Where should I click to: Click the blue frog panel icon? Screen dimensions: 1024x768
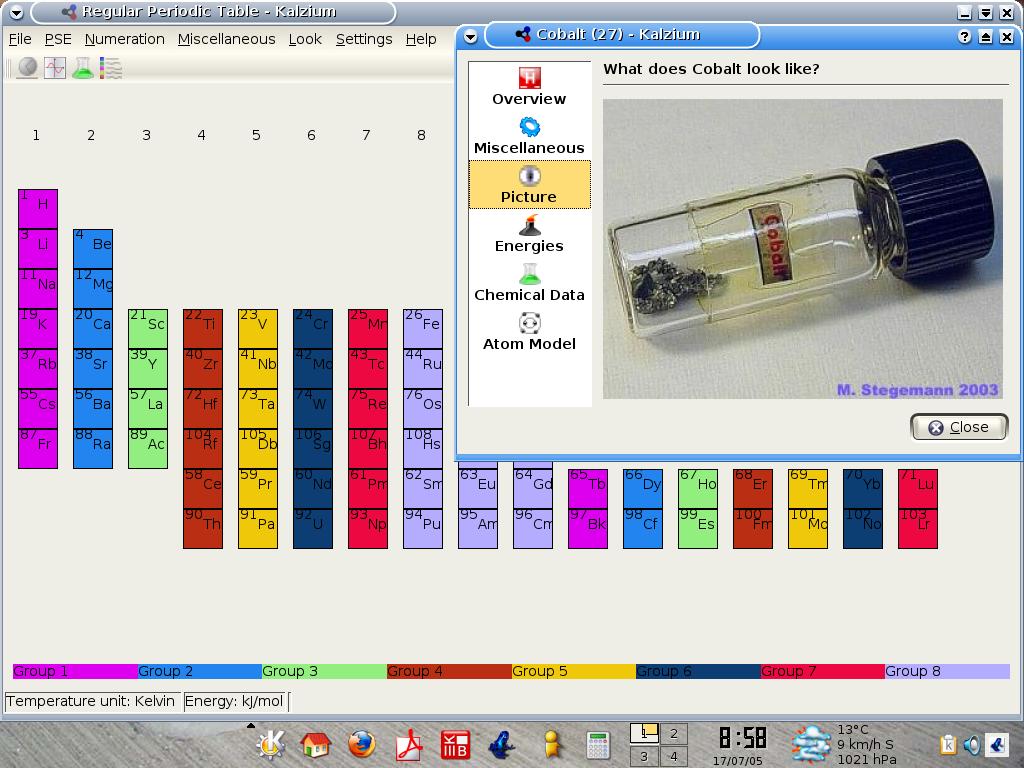pyautogui.click(x=503, y=744)
